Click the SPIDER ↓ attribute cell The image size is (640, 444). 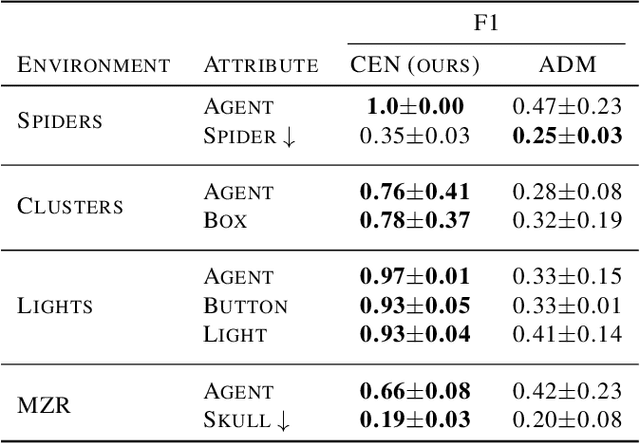click(x=250, y=138)
